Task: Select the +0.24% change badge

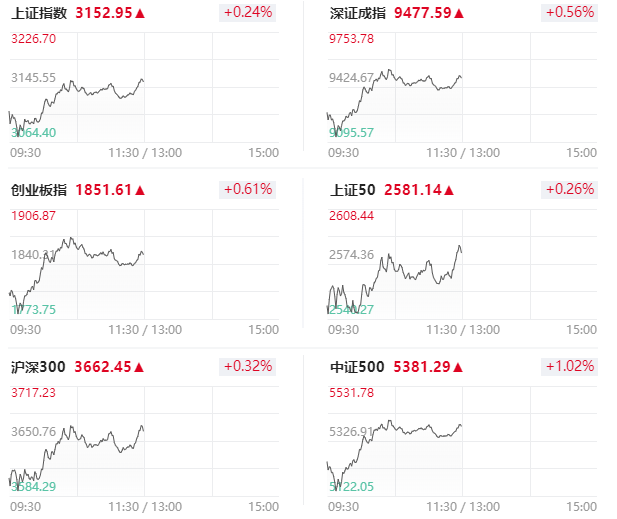Action: pos(248,12)
